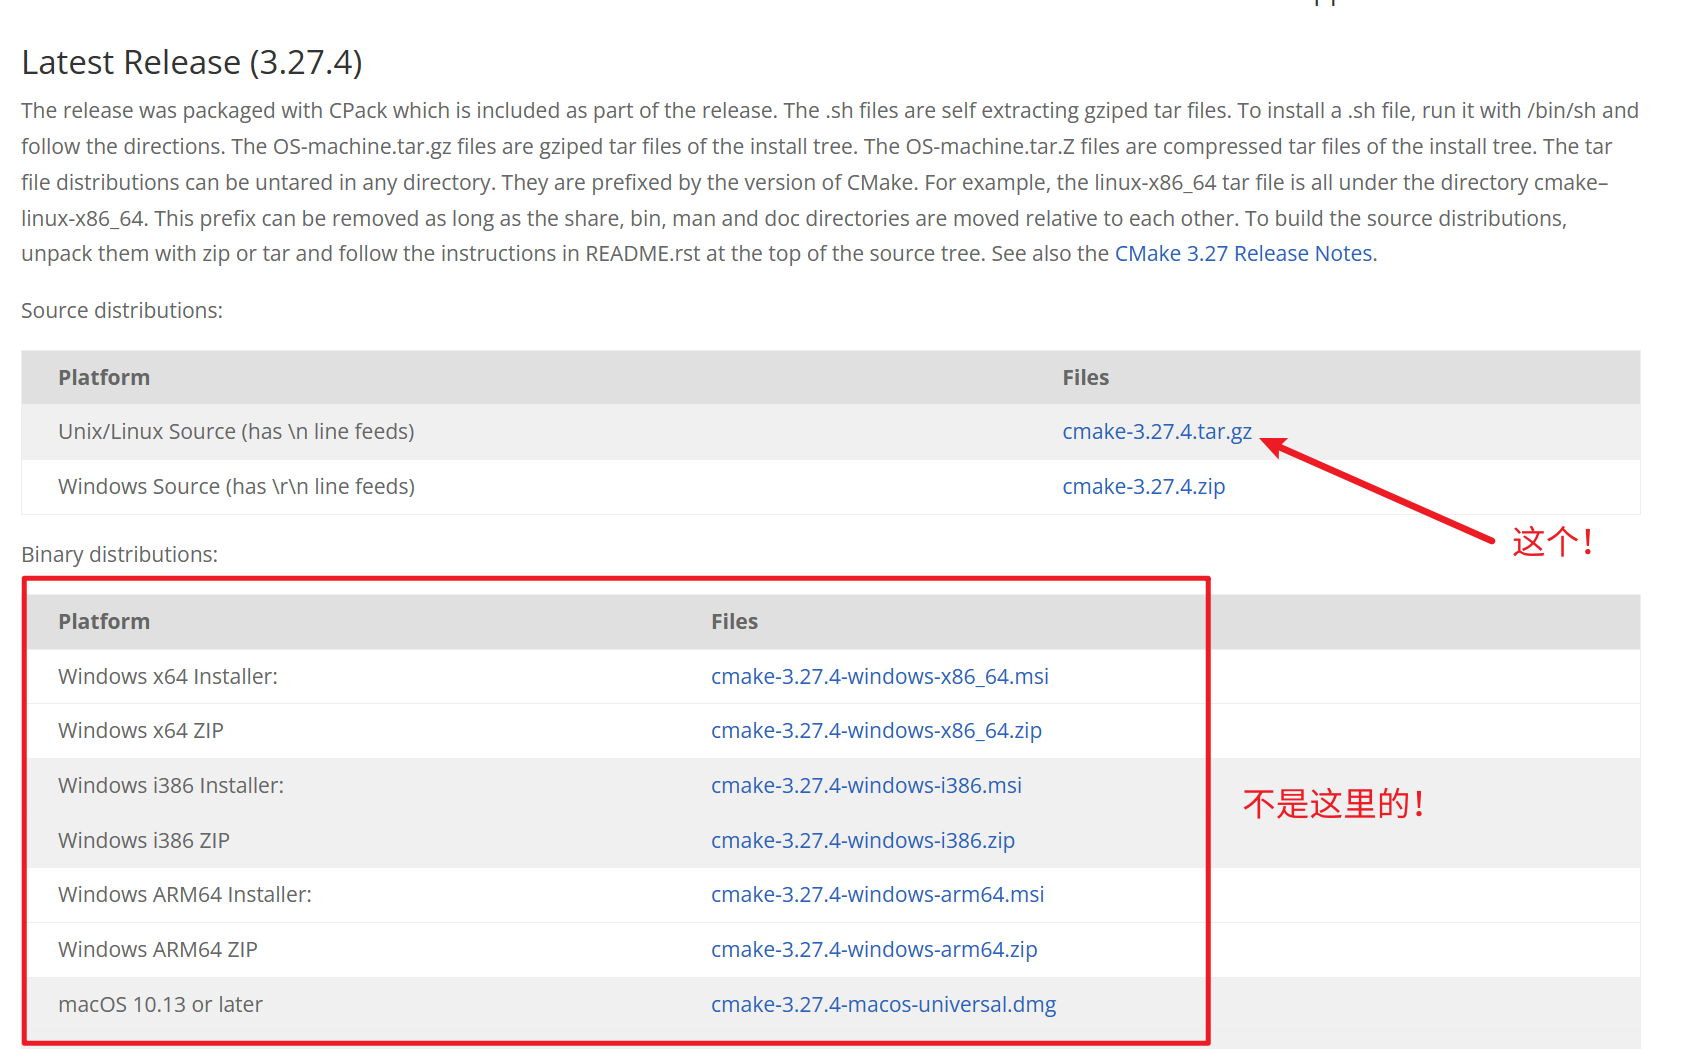
Task: Click the 'Windows ARM64 Installer:' cell
Action: pyautogui.click(x=185, y=895)
